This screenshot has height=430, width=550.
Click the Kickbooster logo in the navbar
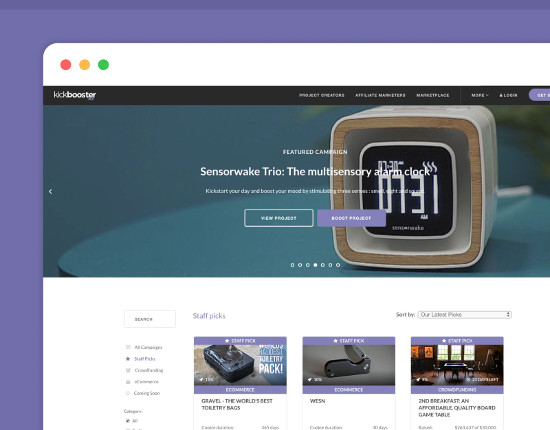[x=75, y=95]
